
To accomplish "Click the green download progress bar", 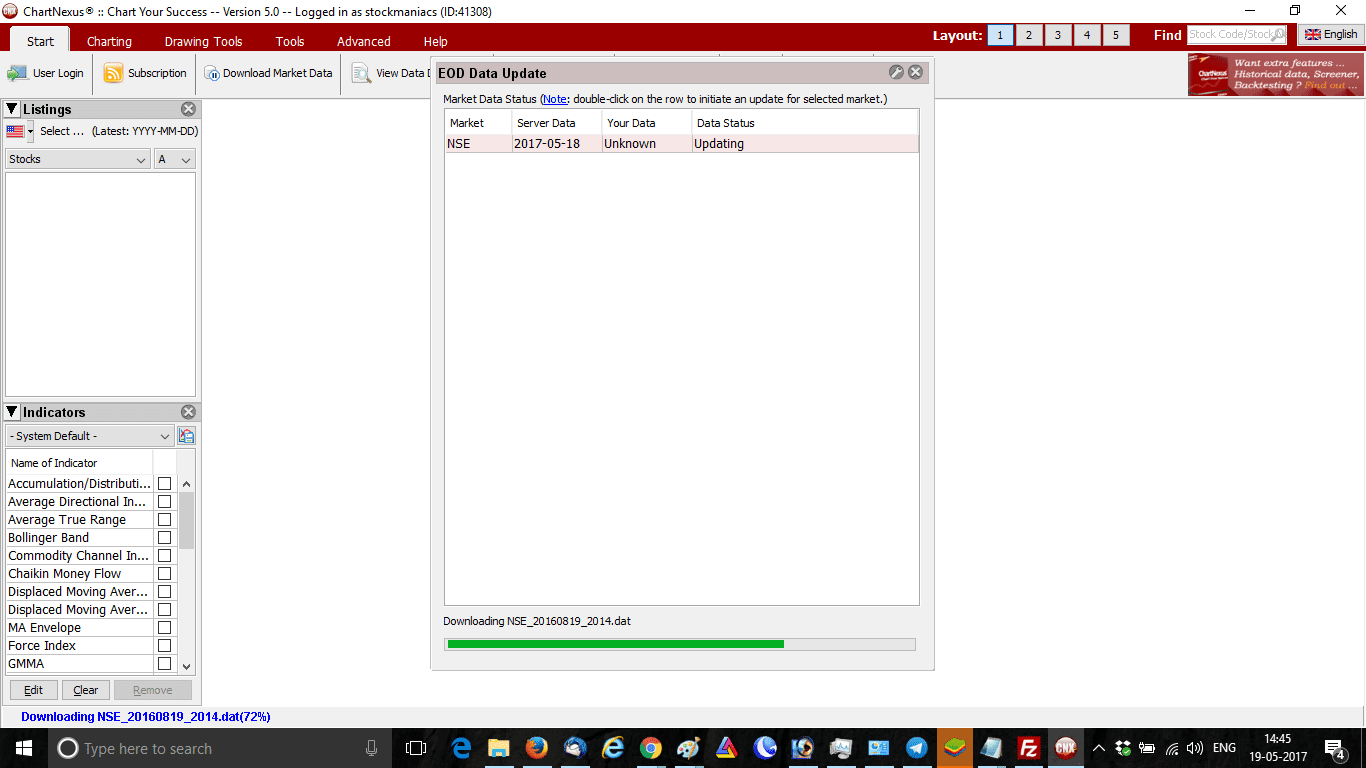I will pos(615,644).
